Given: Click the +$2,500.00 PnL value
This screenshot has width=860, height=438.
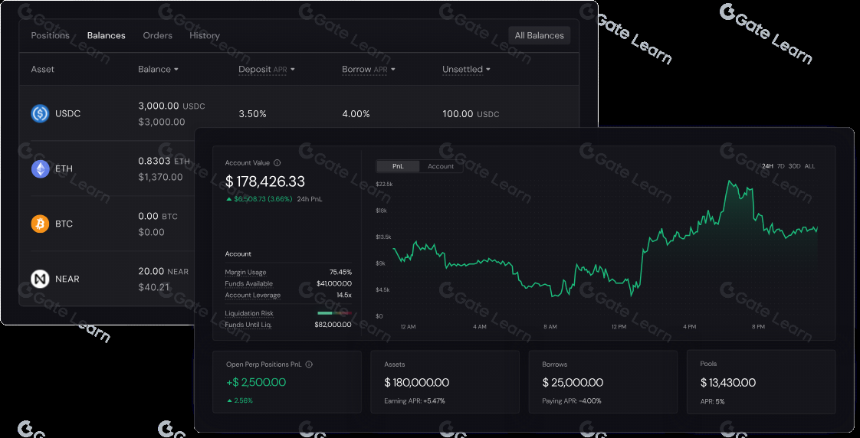Looking at the screenshot, I should [256, 382].
